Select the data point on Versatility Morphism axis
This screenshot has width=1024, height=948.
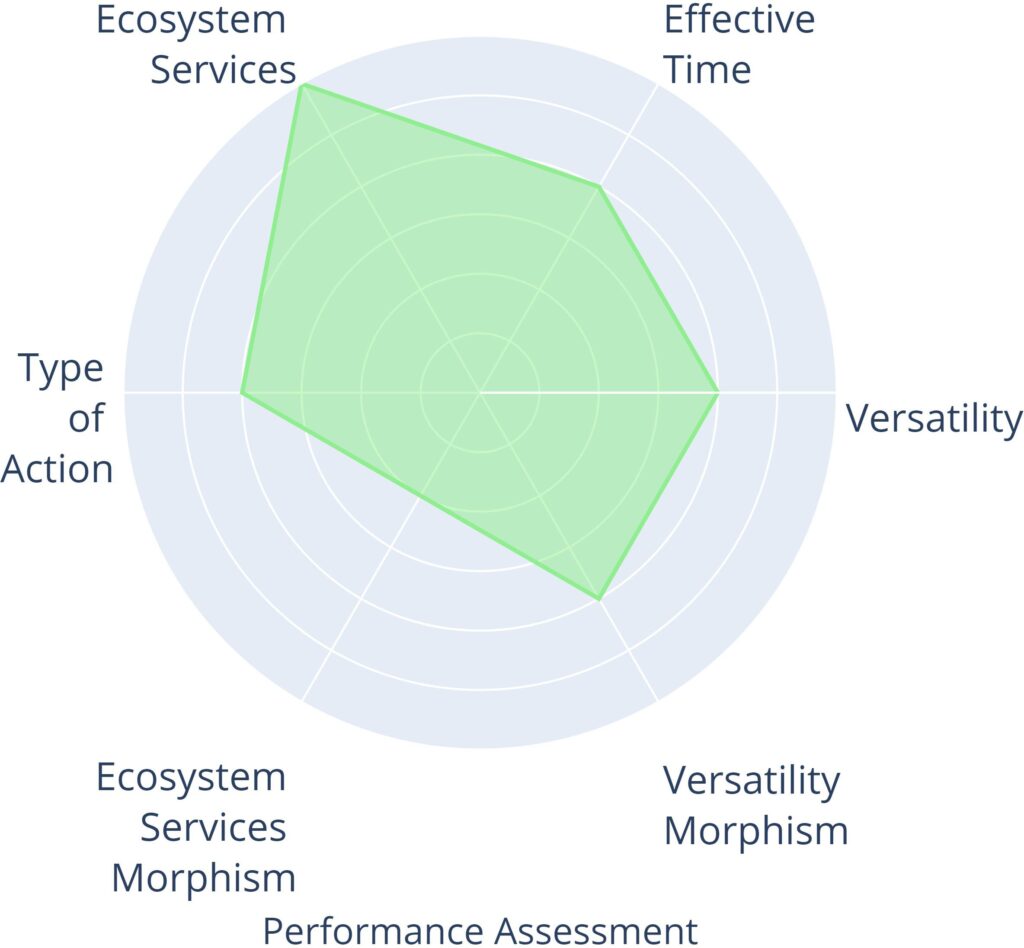pyautogui.click(x=598, y=598)
